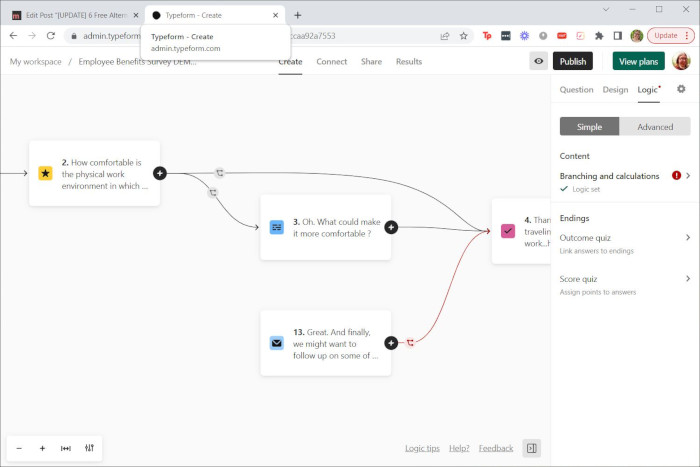Bookmark this page with the star icon

coord(464,36)
